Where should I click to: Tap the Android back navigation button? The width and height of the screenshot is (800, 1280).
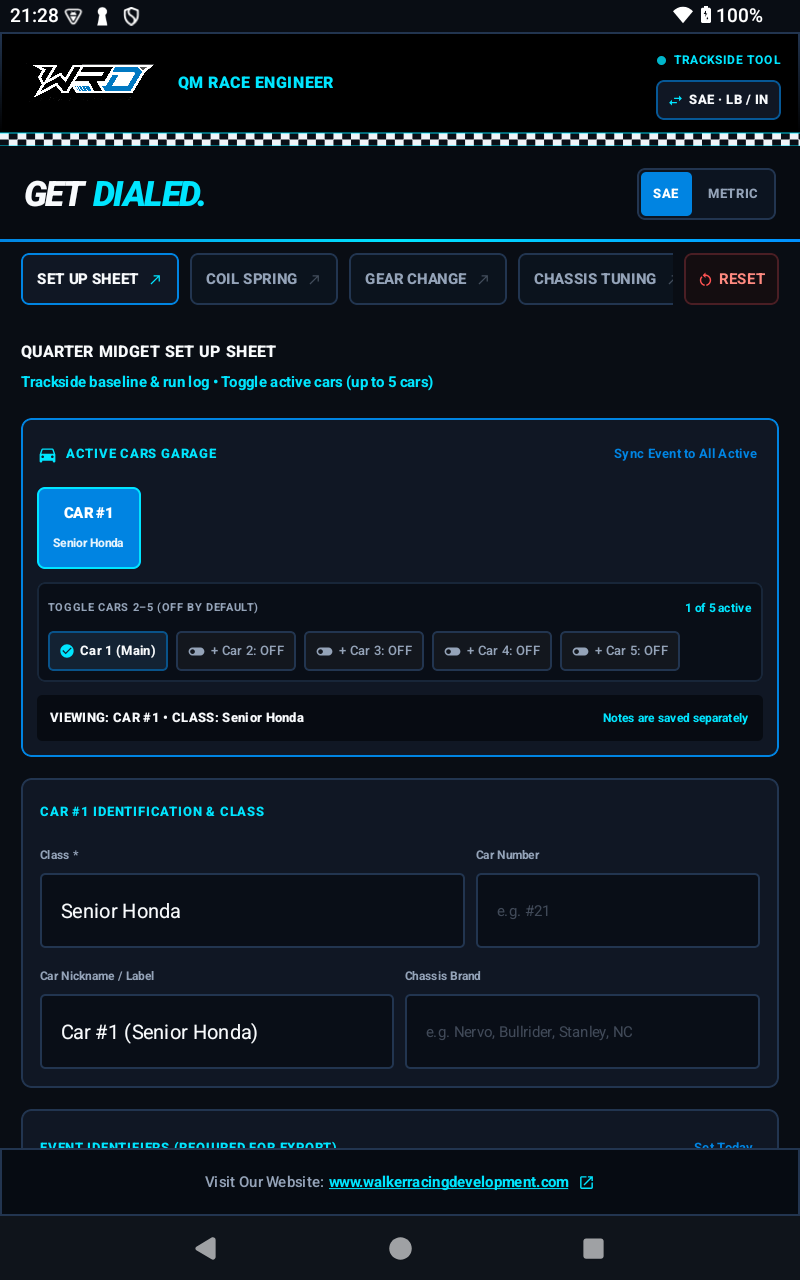(x=206, y=1248)
